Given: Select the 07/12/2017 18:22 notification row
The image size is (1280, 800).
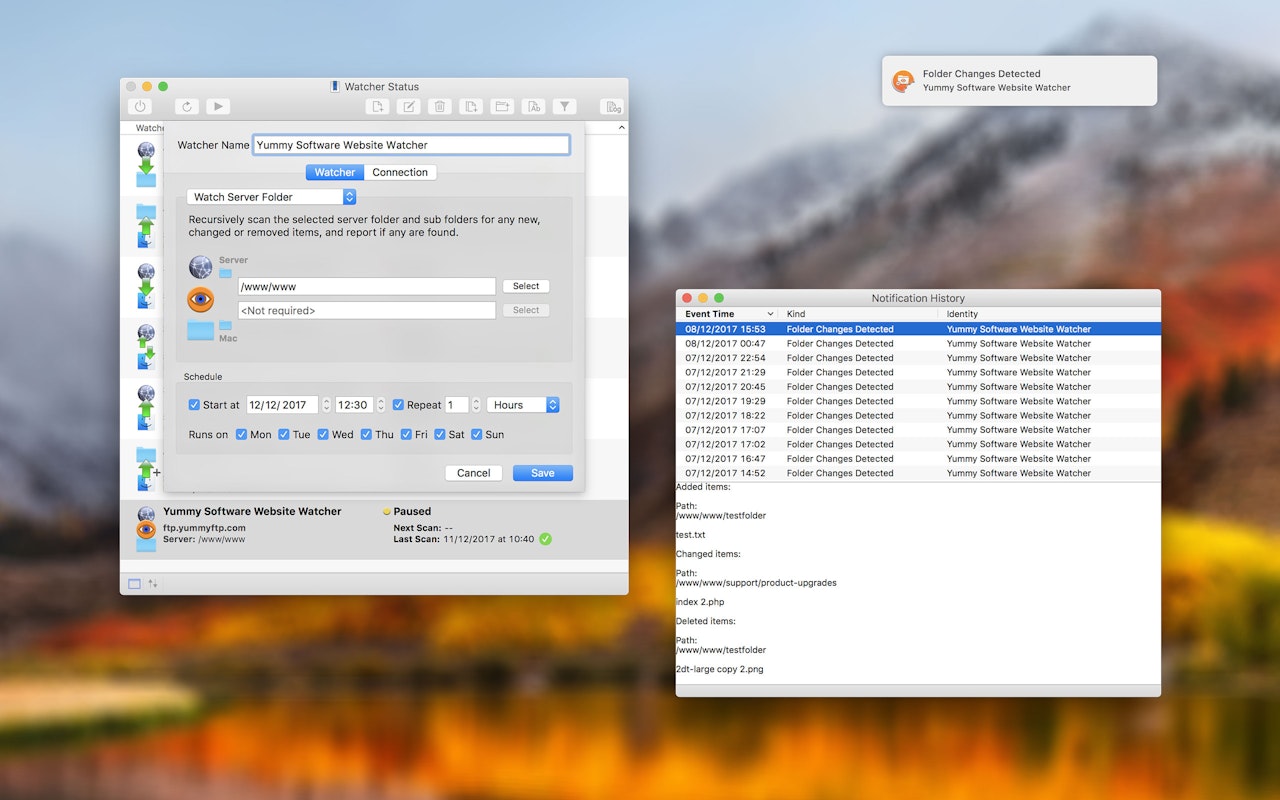Looking at the screenshot, I should (918, 416).
